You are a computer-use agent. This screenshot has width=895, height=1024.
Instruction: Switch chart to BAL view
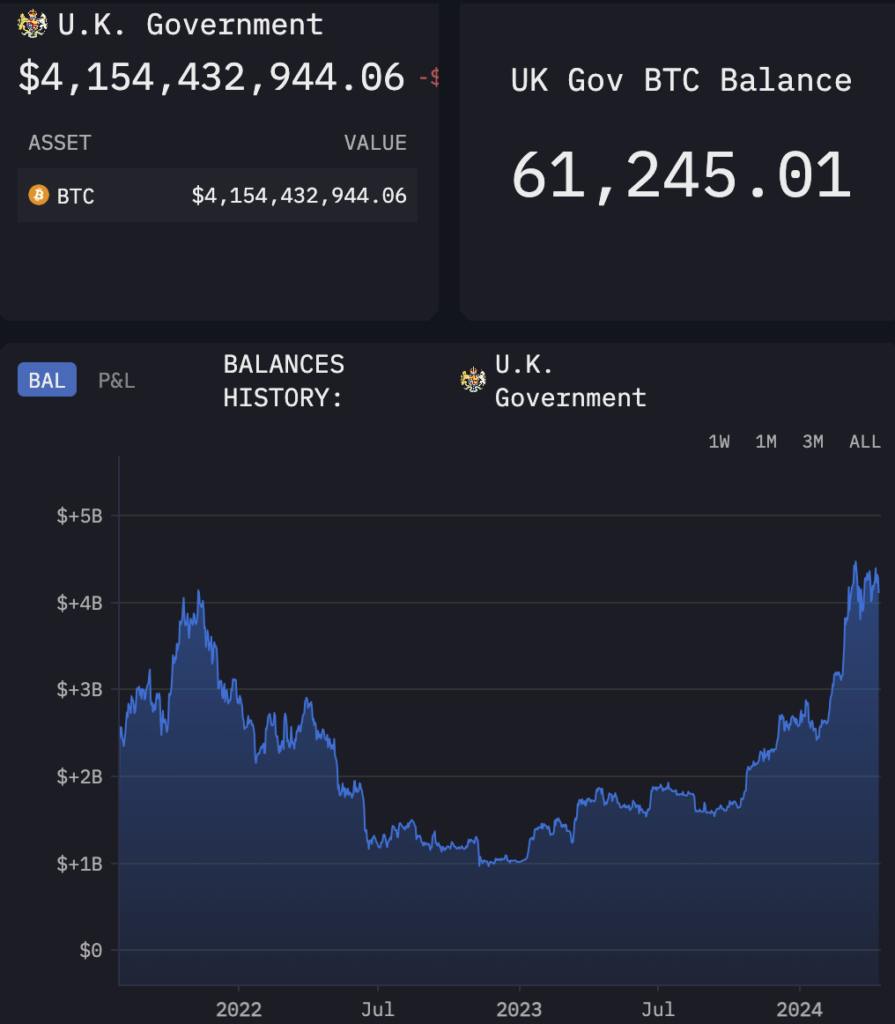tap(47, 380)
